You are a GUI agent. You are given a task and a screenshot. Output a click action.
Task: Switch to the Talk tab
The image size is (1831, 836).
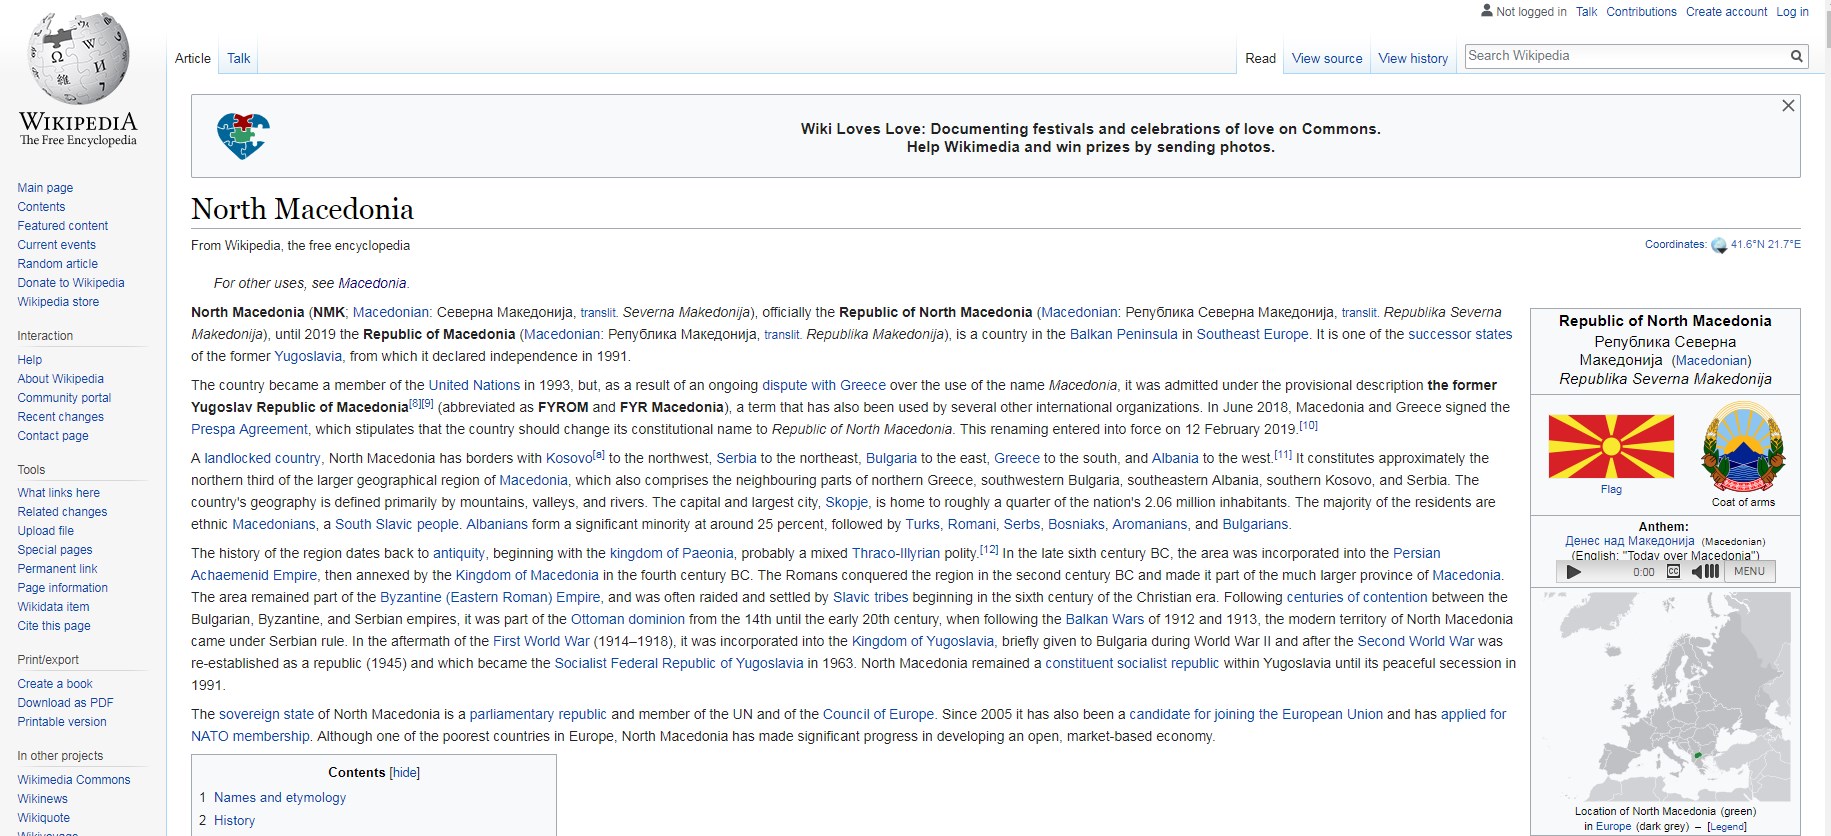[x=238, y=58]
